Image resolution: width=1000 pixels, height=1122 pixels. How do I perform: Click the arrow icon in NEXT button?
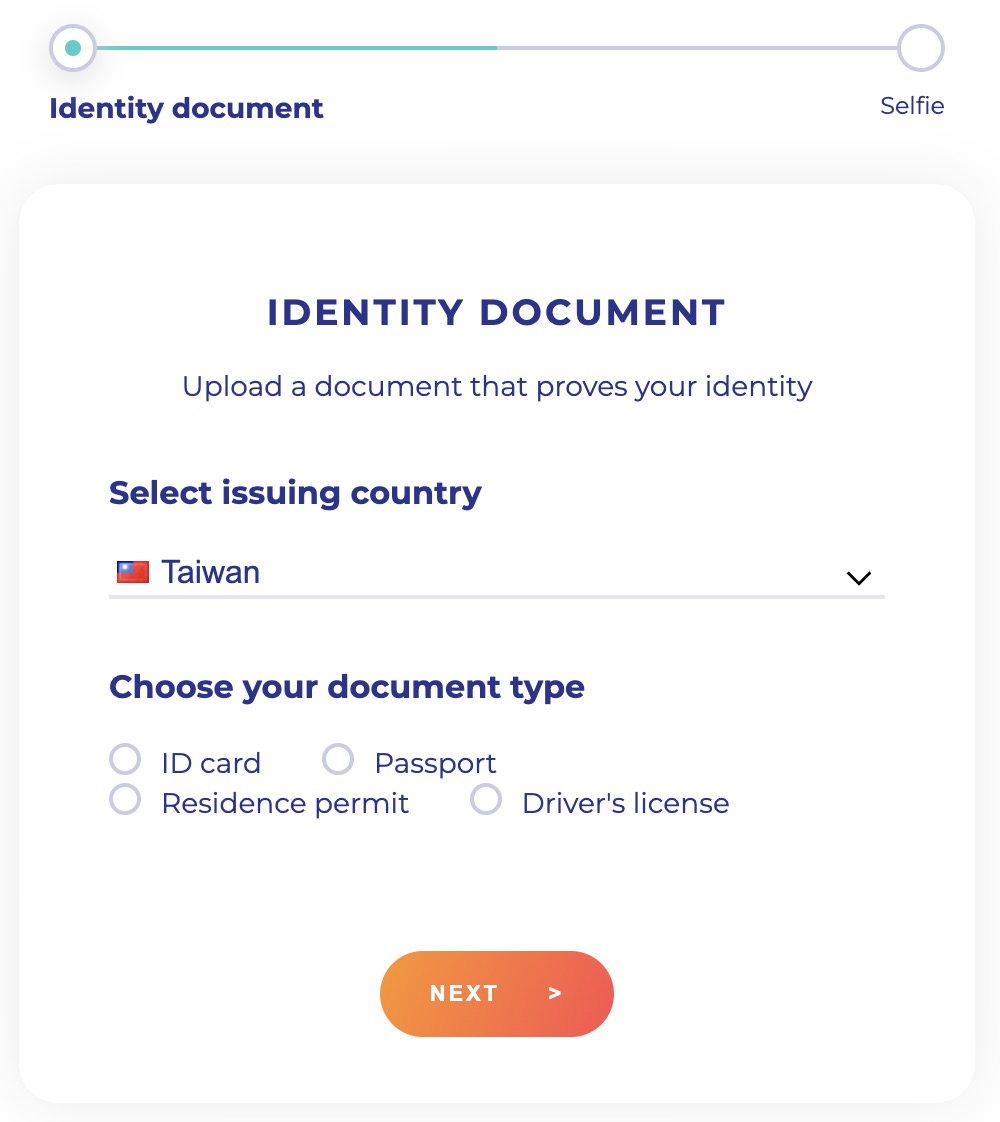(x=554, y=993)
